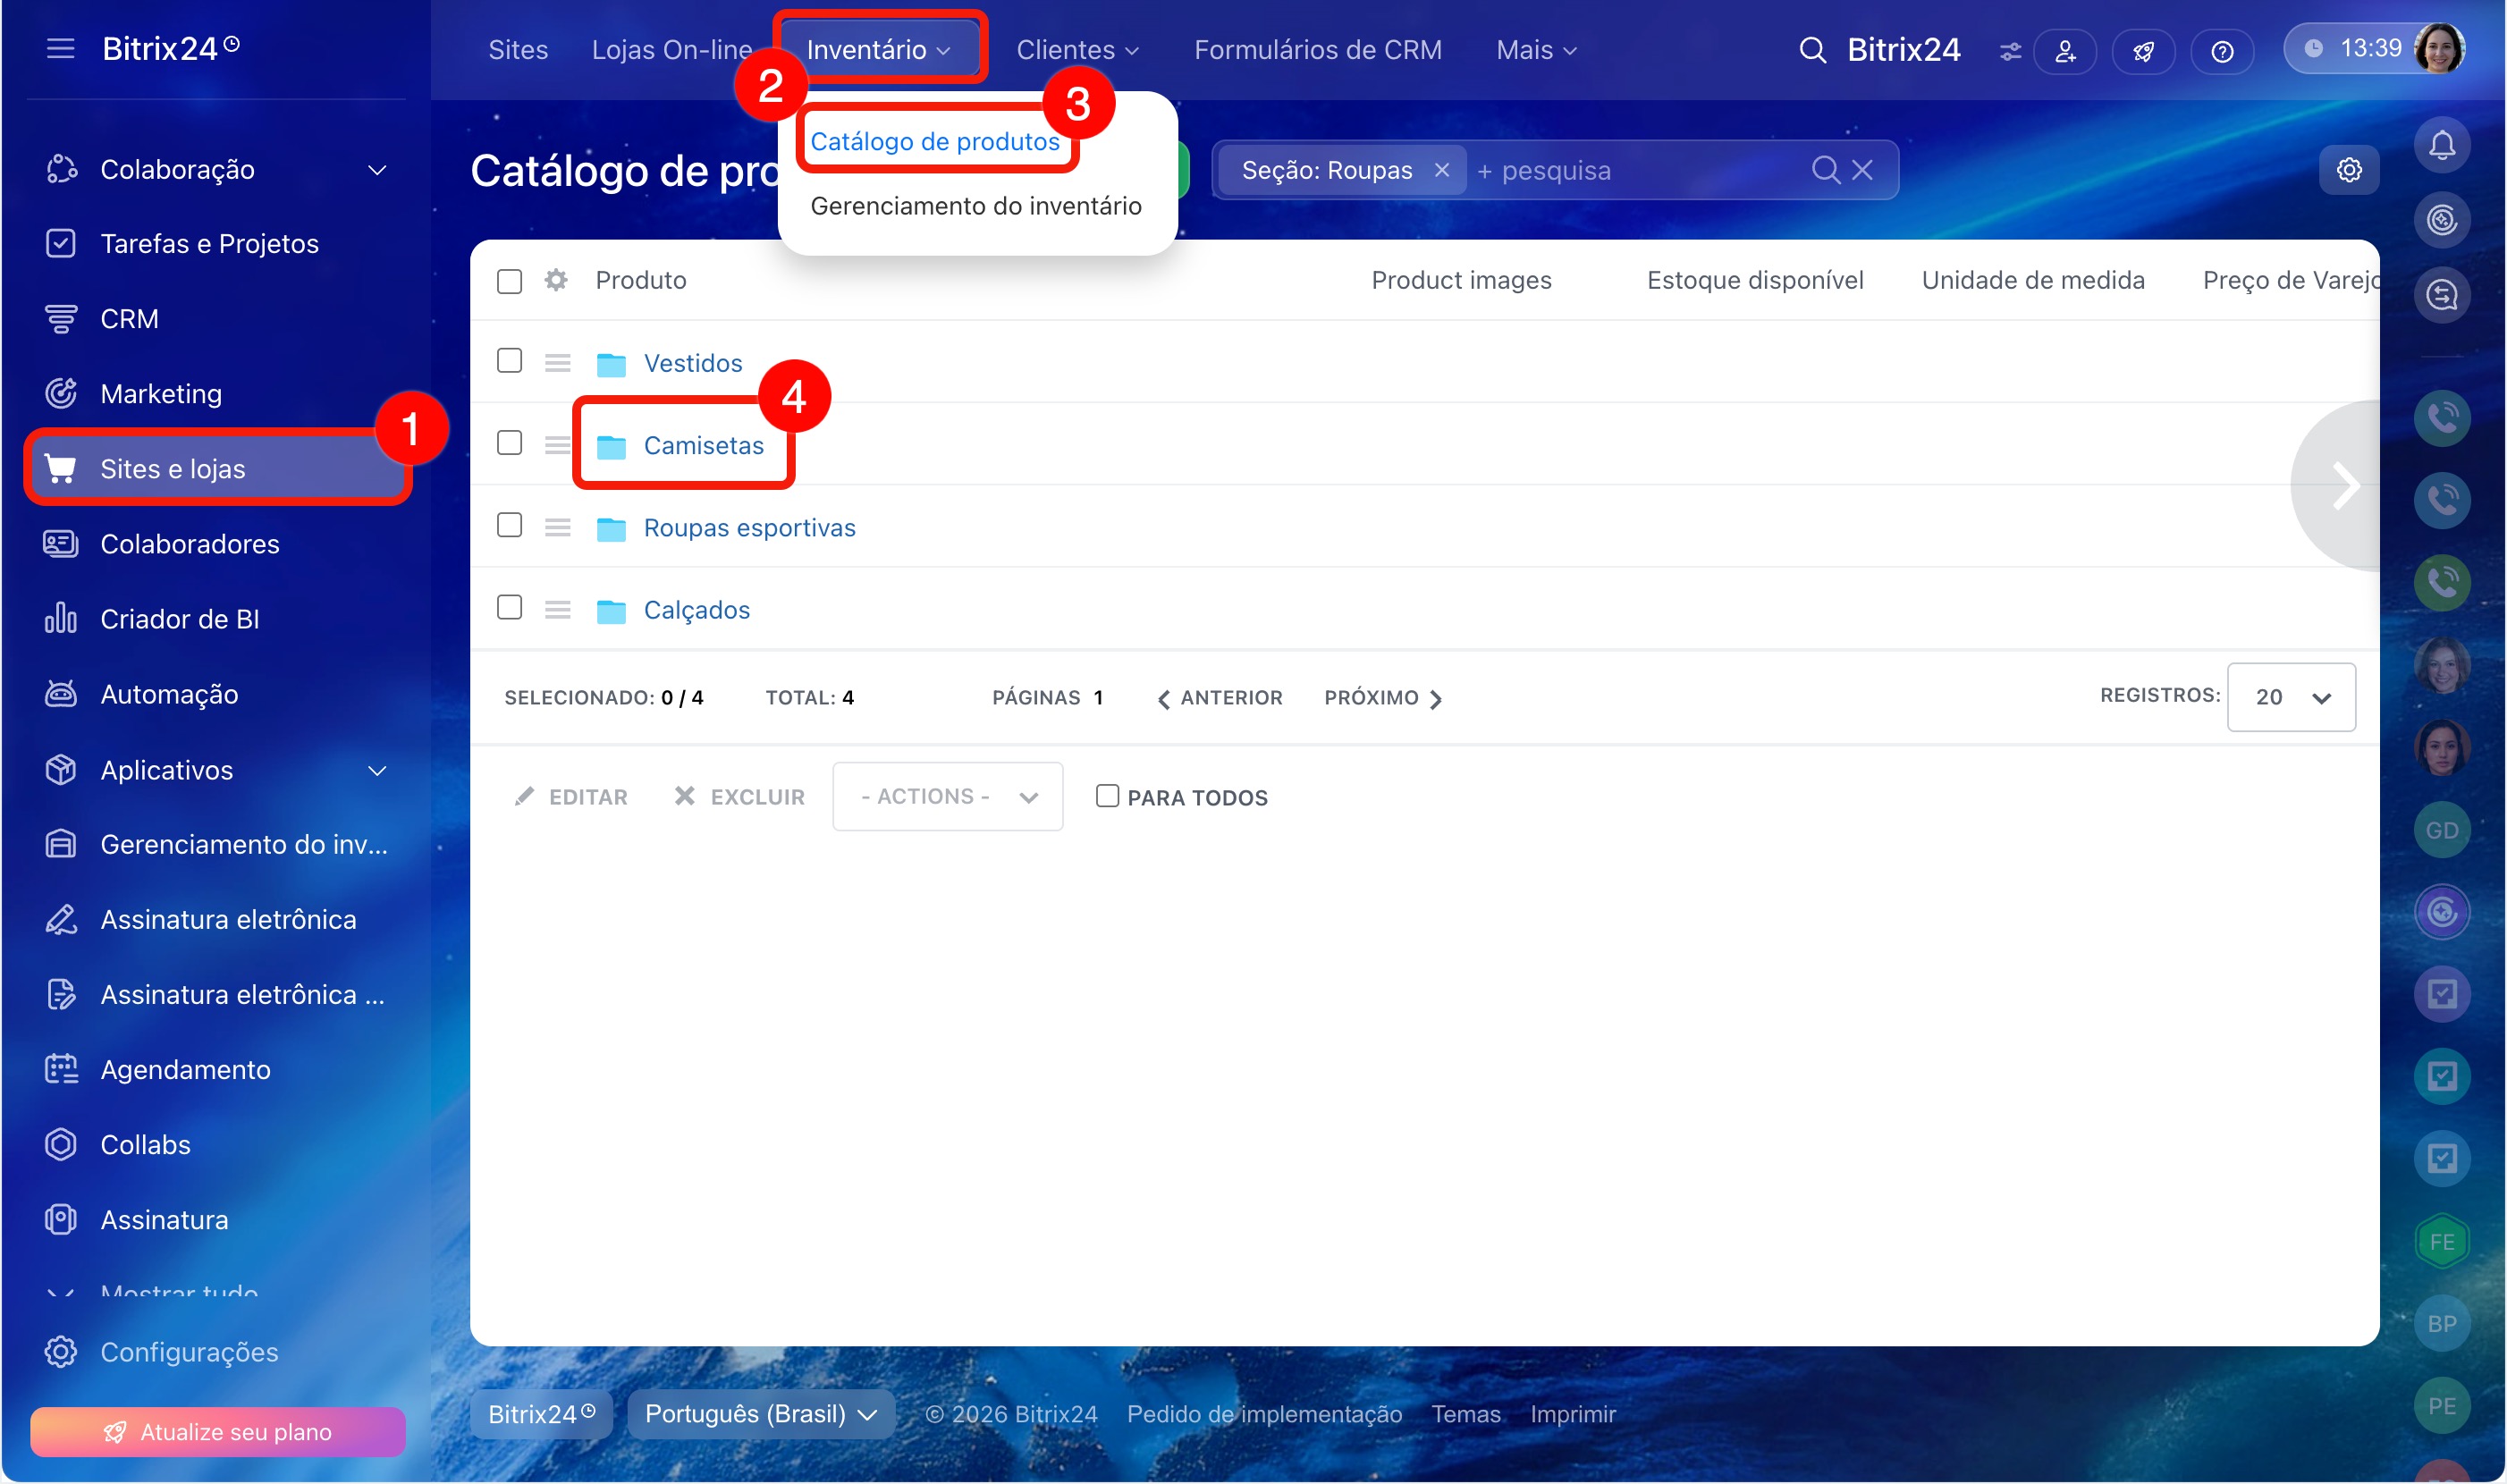Tick the Calçados row checkbox

coord(509,608)
